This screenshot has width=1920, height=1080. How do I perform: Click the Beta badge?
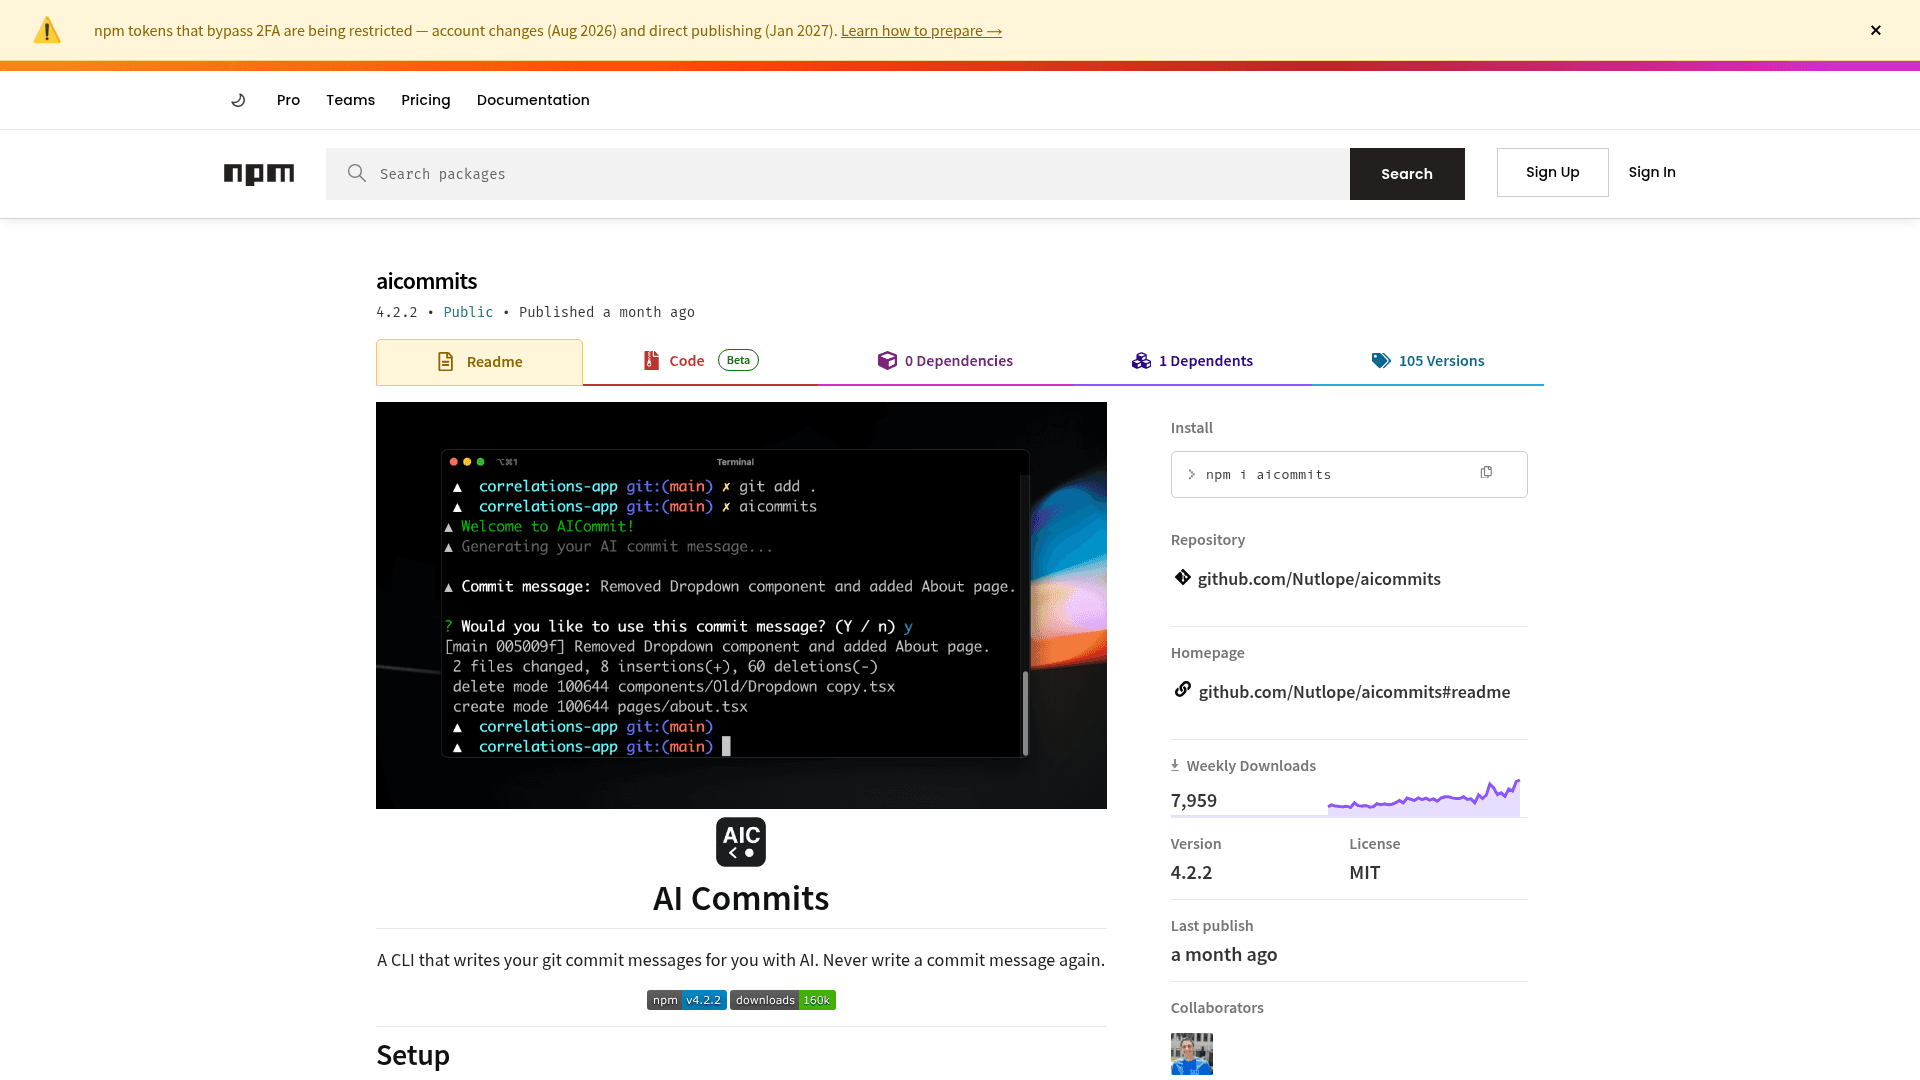click(738, 360)
